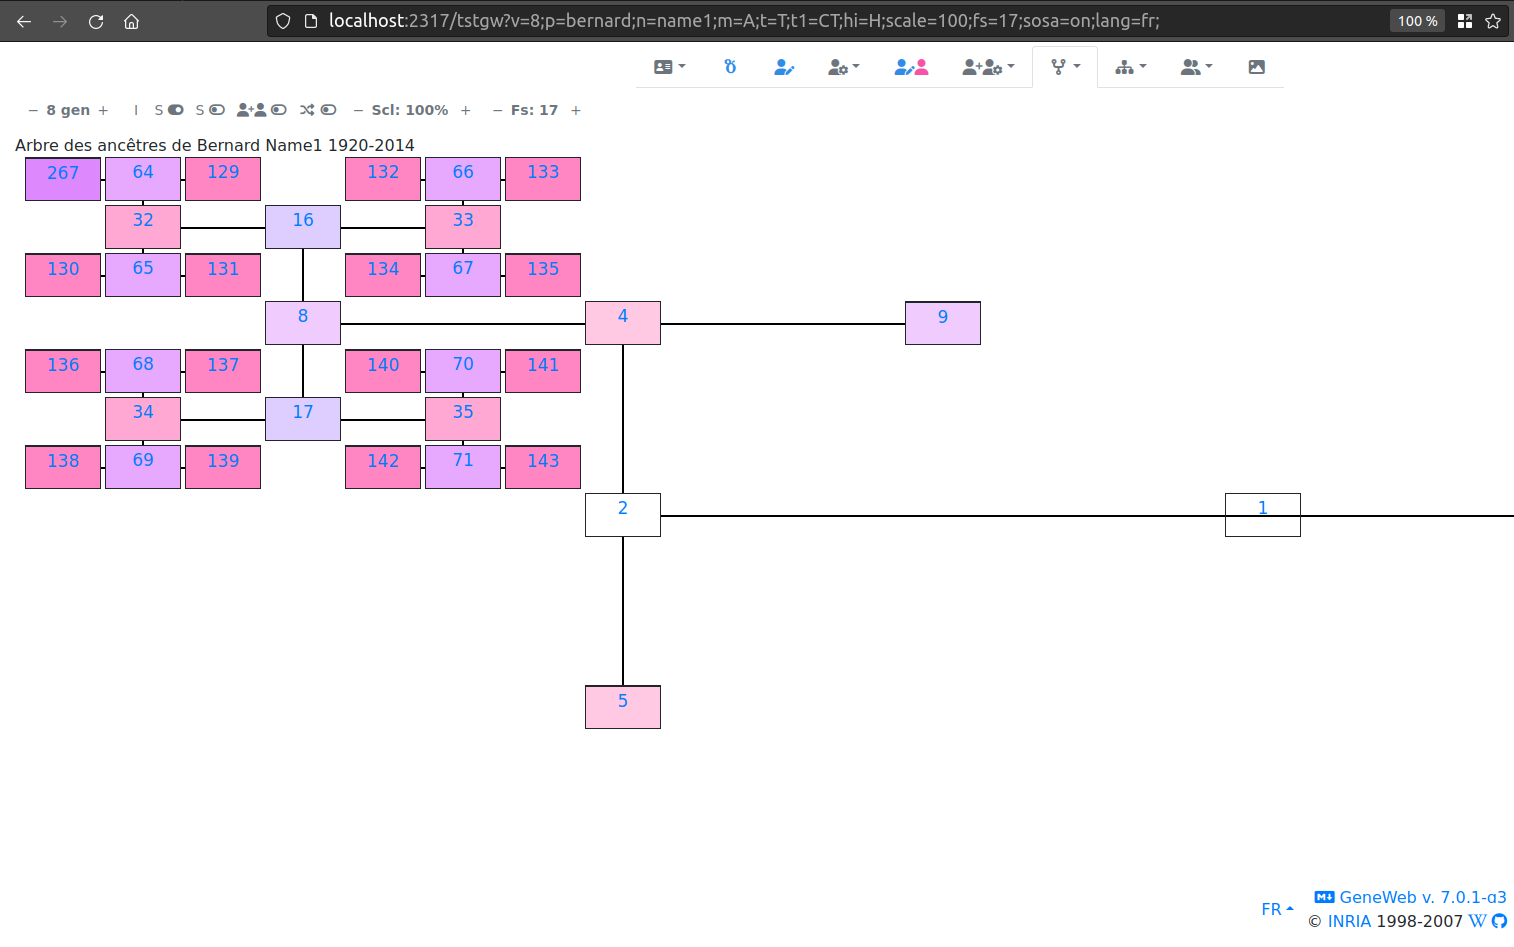Click the blue ö timeline icon
The height and width of the screenshot is (947, 1514).
[x=730, y=66]
